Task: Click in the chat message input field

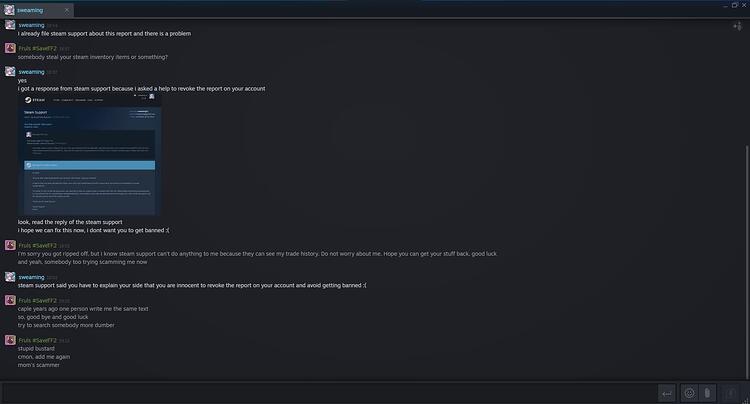Action: tap(328, 393)
